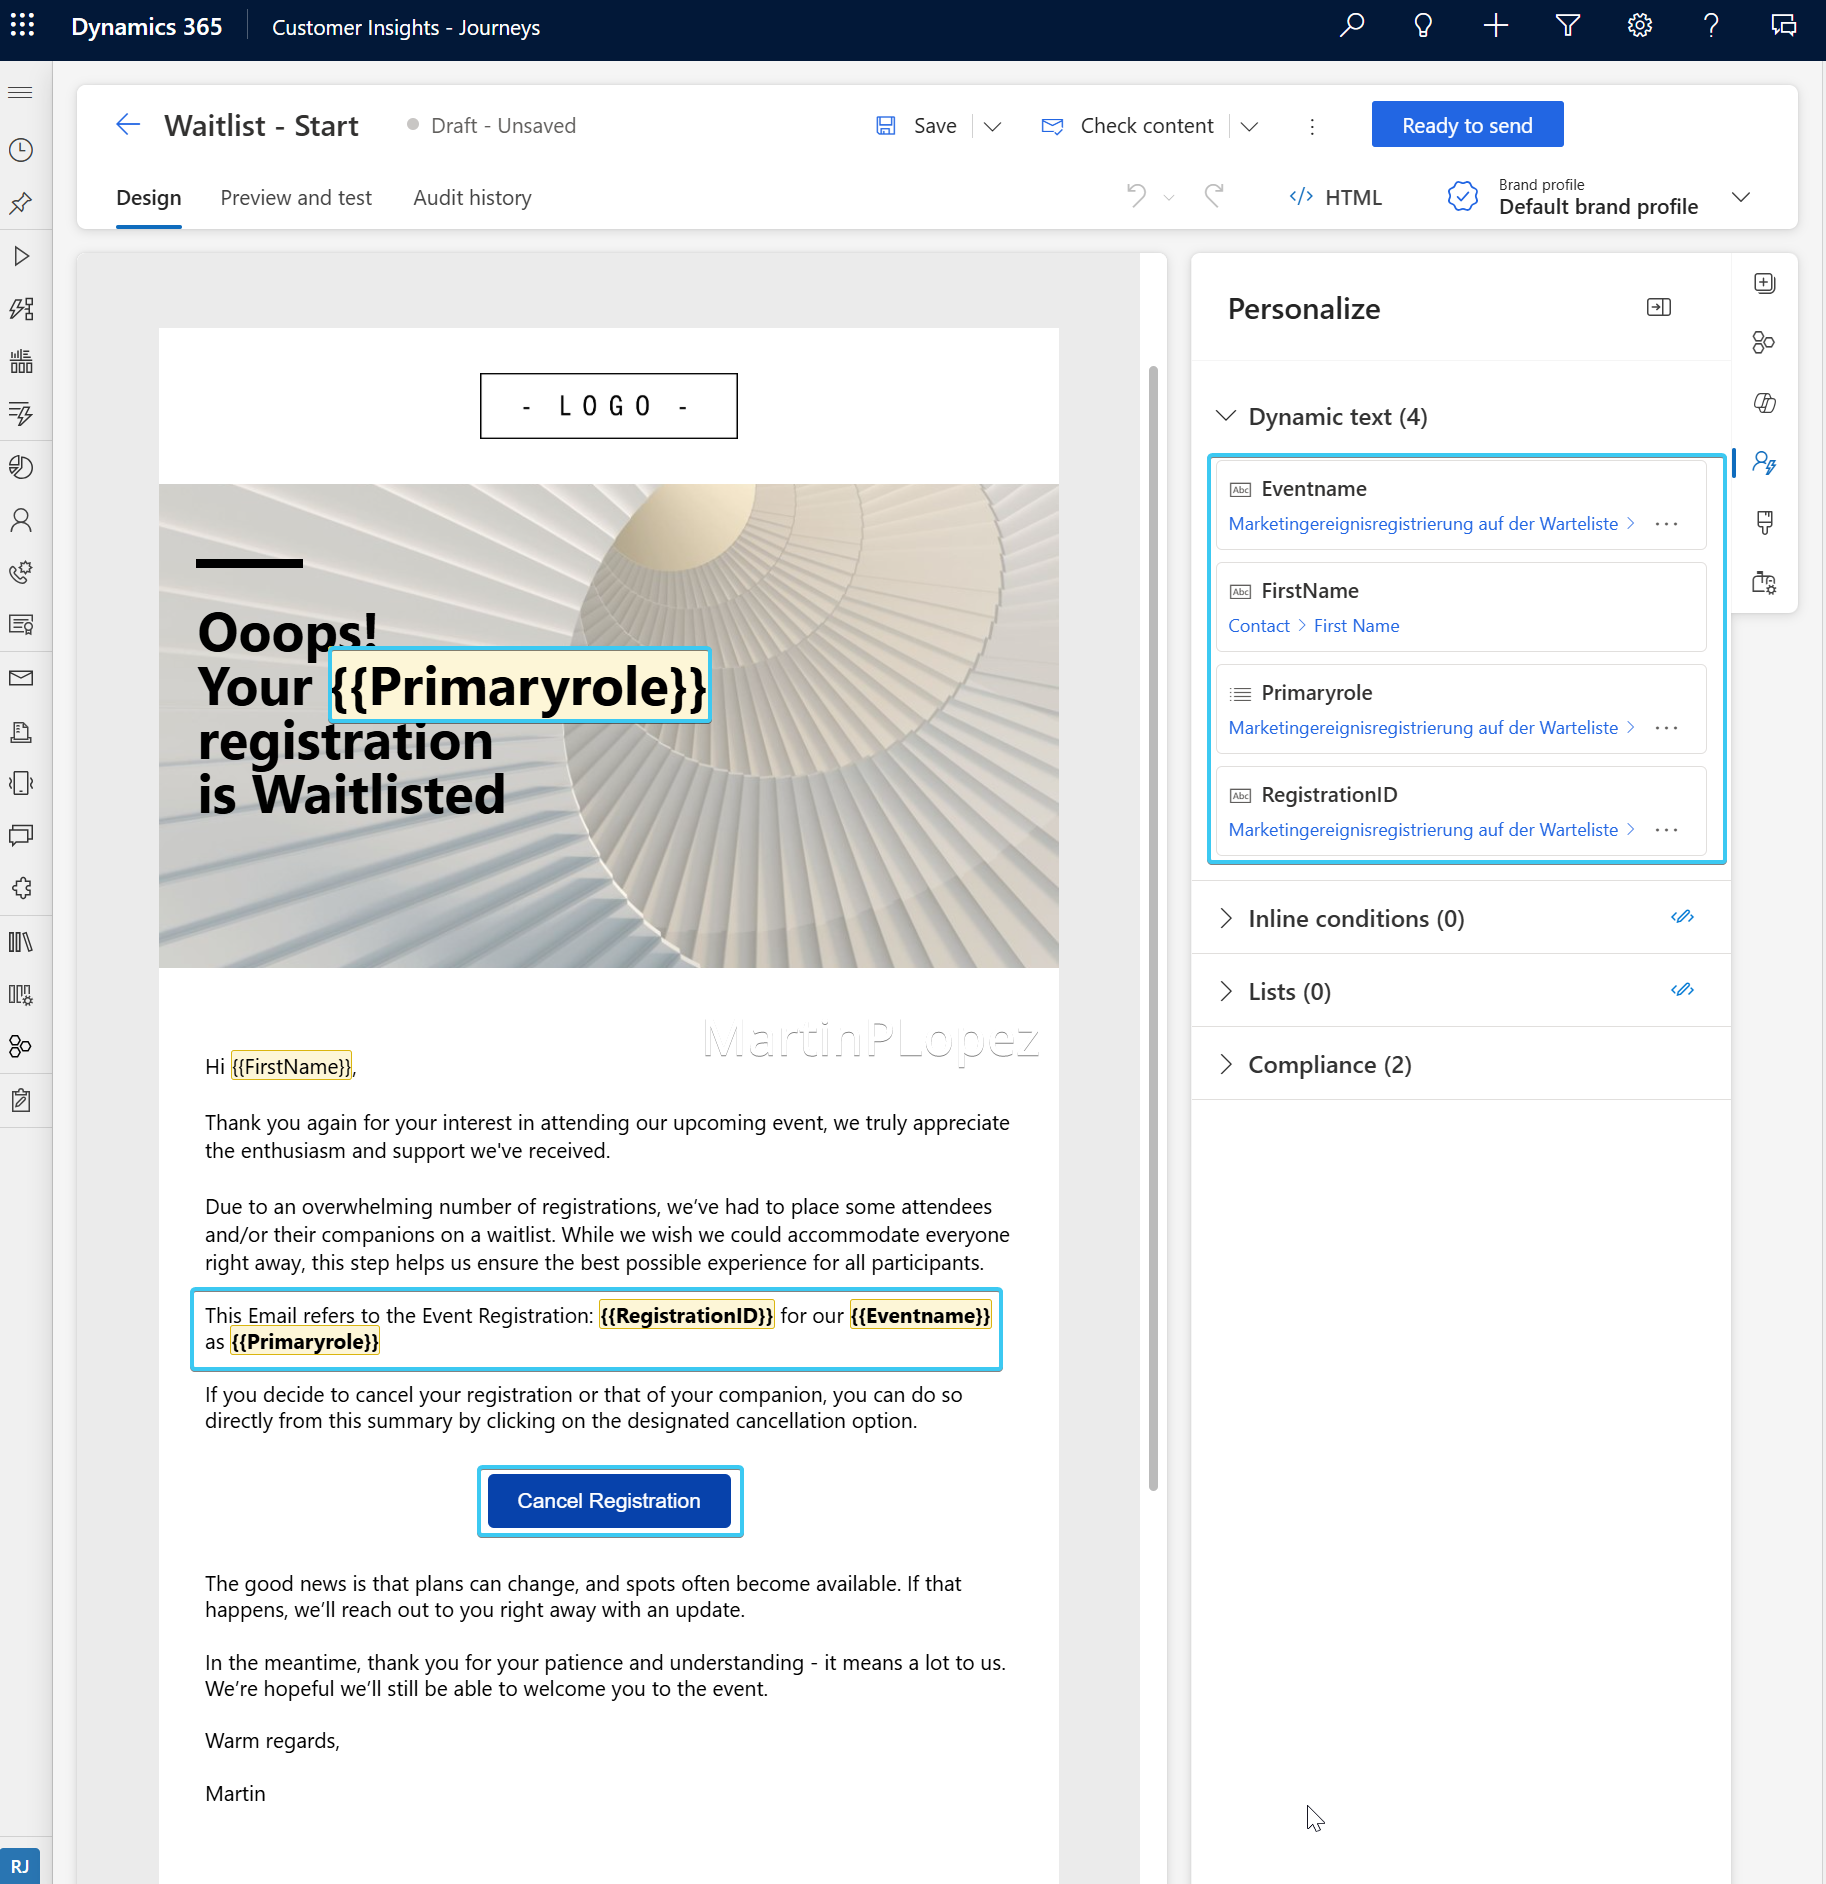Image resolution: width=1826 pixels, height=1884 pixels.
Task: Select the Personalize person-lightning icon
Action: click(1765, 462)
